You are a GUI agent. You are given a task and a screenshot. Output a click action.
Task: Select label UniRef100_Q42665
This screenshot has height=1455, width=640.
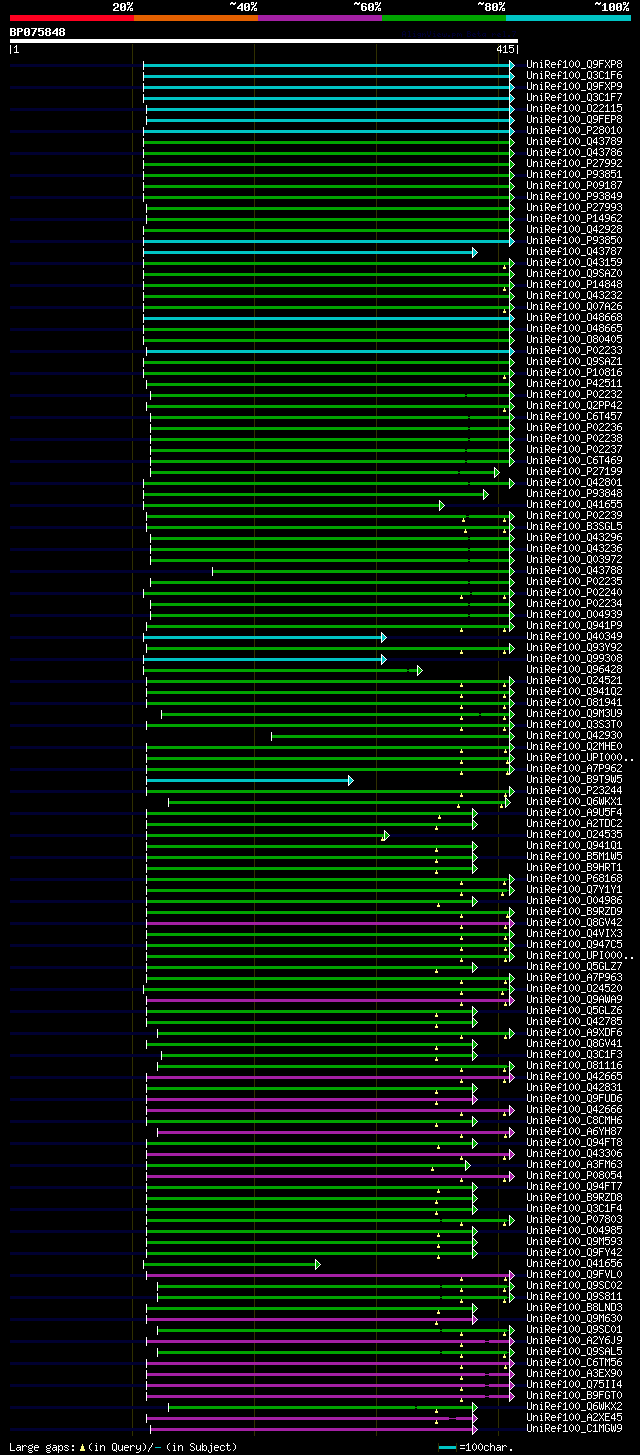(x=574, y=1076)
